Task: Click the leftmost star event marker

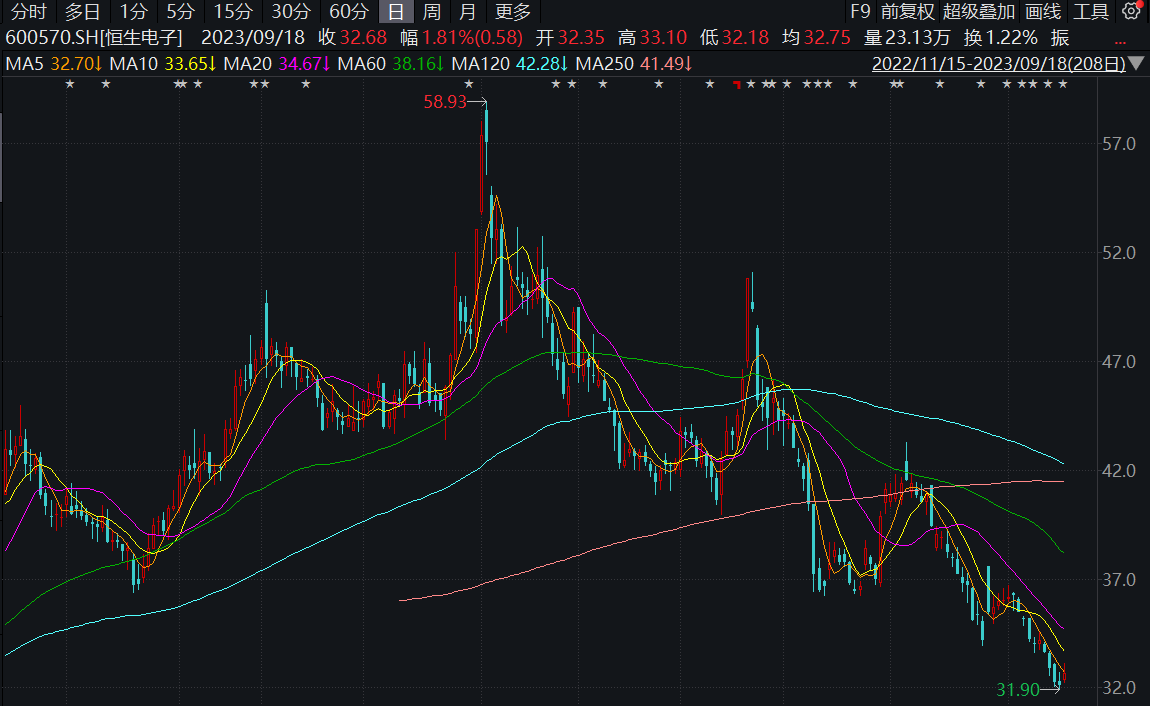Action: pos(70,84)
